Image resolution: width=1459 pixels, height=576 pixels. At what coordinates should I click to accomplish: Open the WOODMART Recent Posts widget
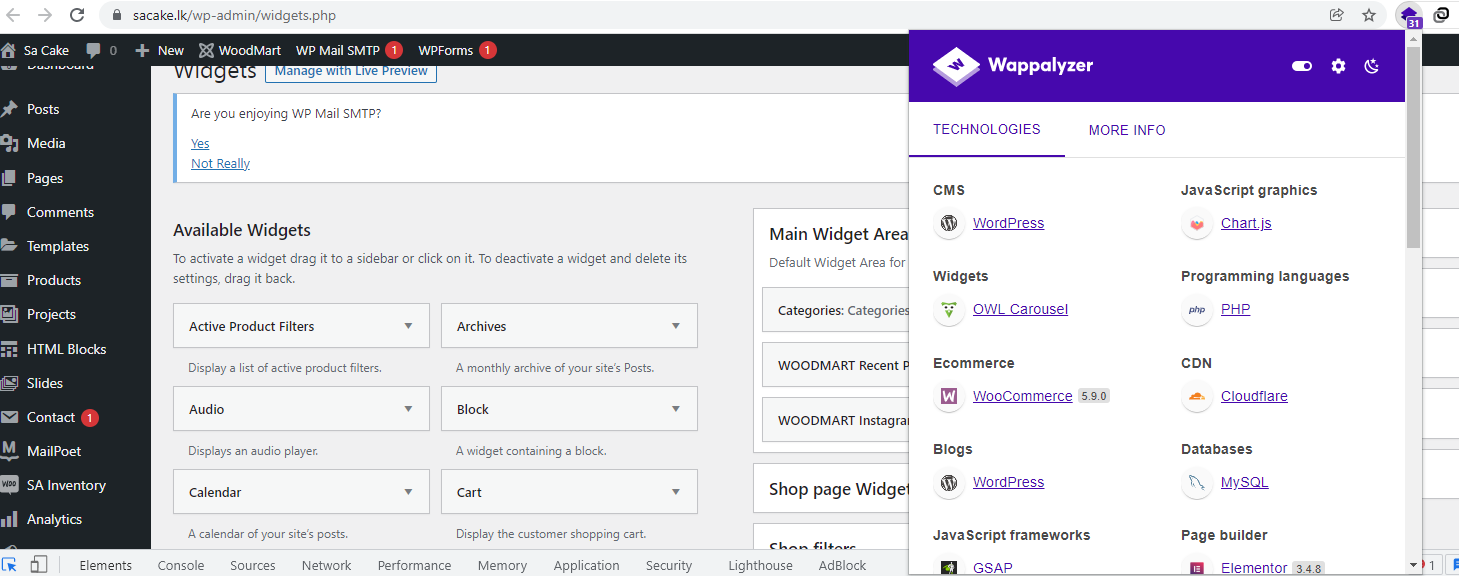tap(836, 365)
